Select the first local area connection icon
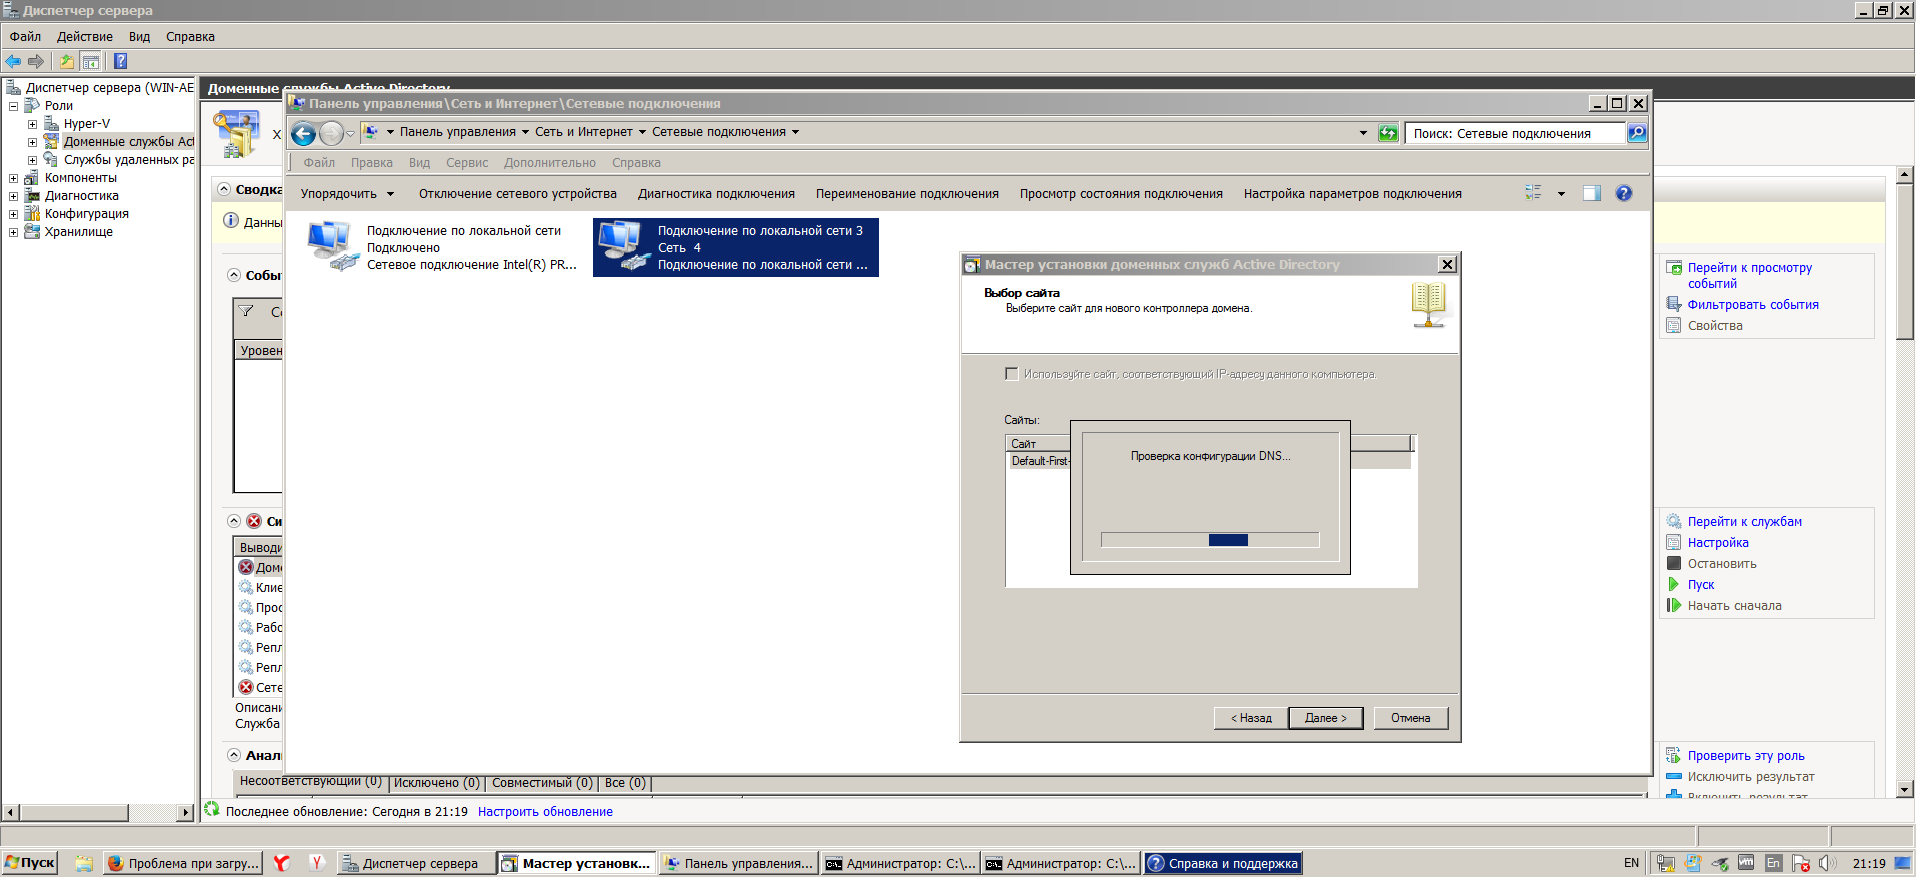 click(333, 246)
